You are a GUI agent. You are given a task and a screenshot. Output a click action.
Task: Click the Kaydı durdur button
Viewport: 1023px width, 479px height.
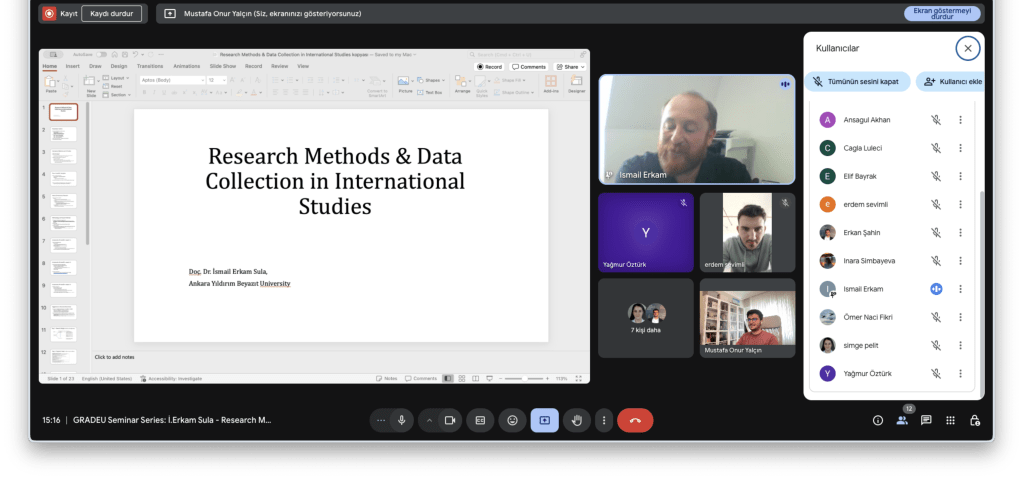(x=111, y=14)
